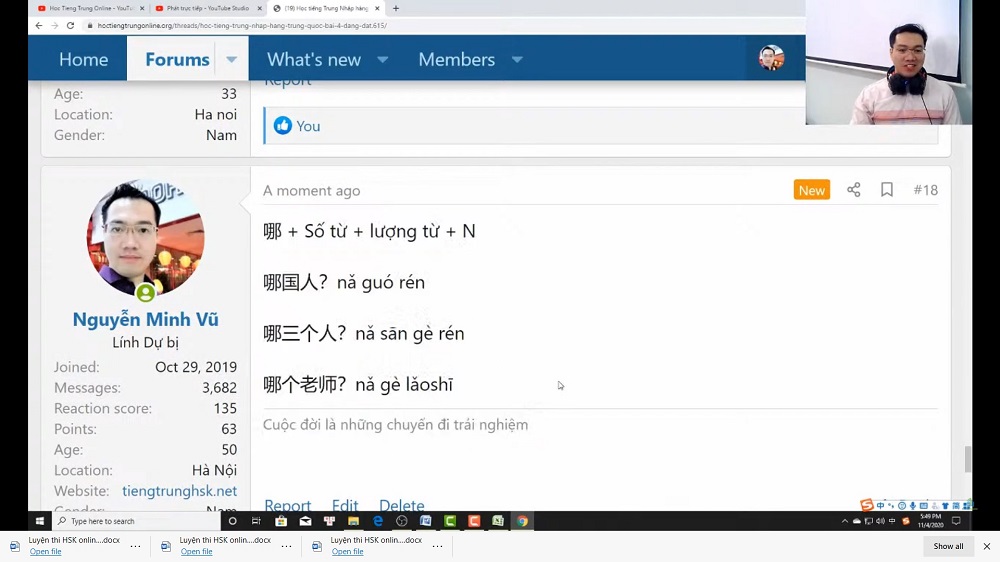The height and width of the screenshot is (562, 1000).
Task: Open options for second downloaded docx
Action: pos(286,546)
